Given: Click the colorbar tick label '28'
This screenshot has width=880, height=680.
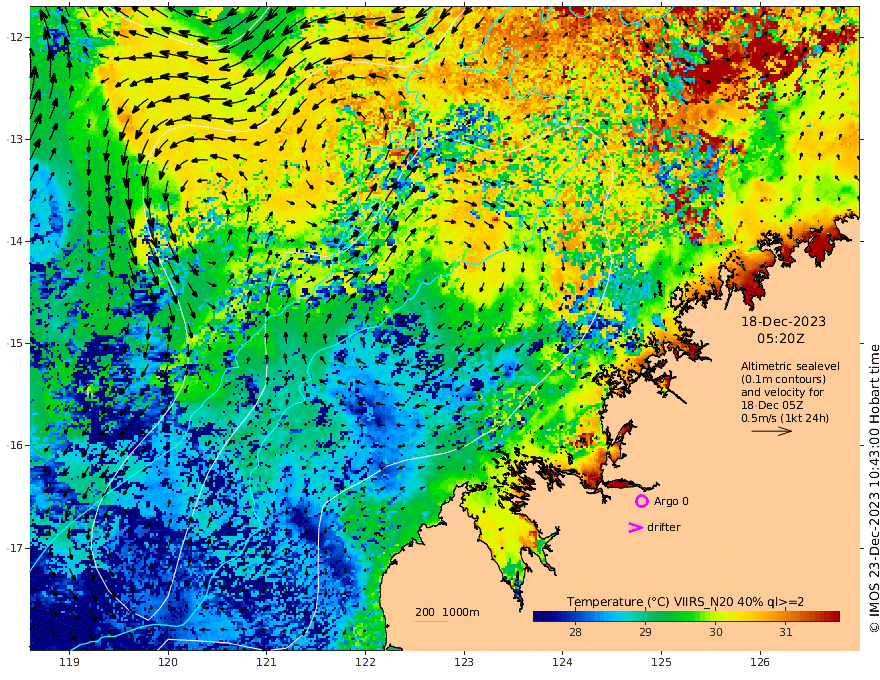Looking at the screenshot, I should (575, 632).
